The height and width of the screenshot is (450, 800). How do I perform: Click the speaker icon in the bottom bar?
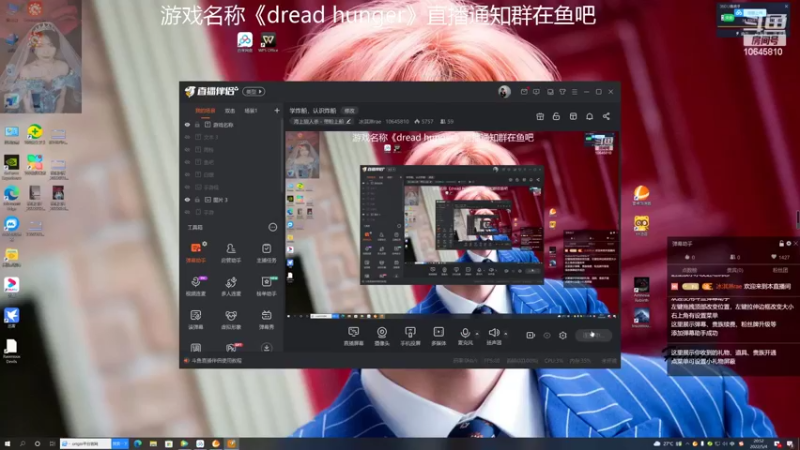point(493,333)
